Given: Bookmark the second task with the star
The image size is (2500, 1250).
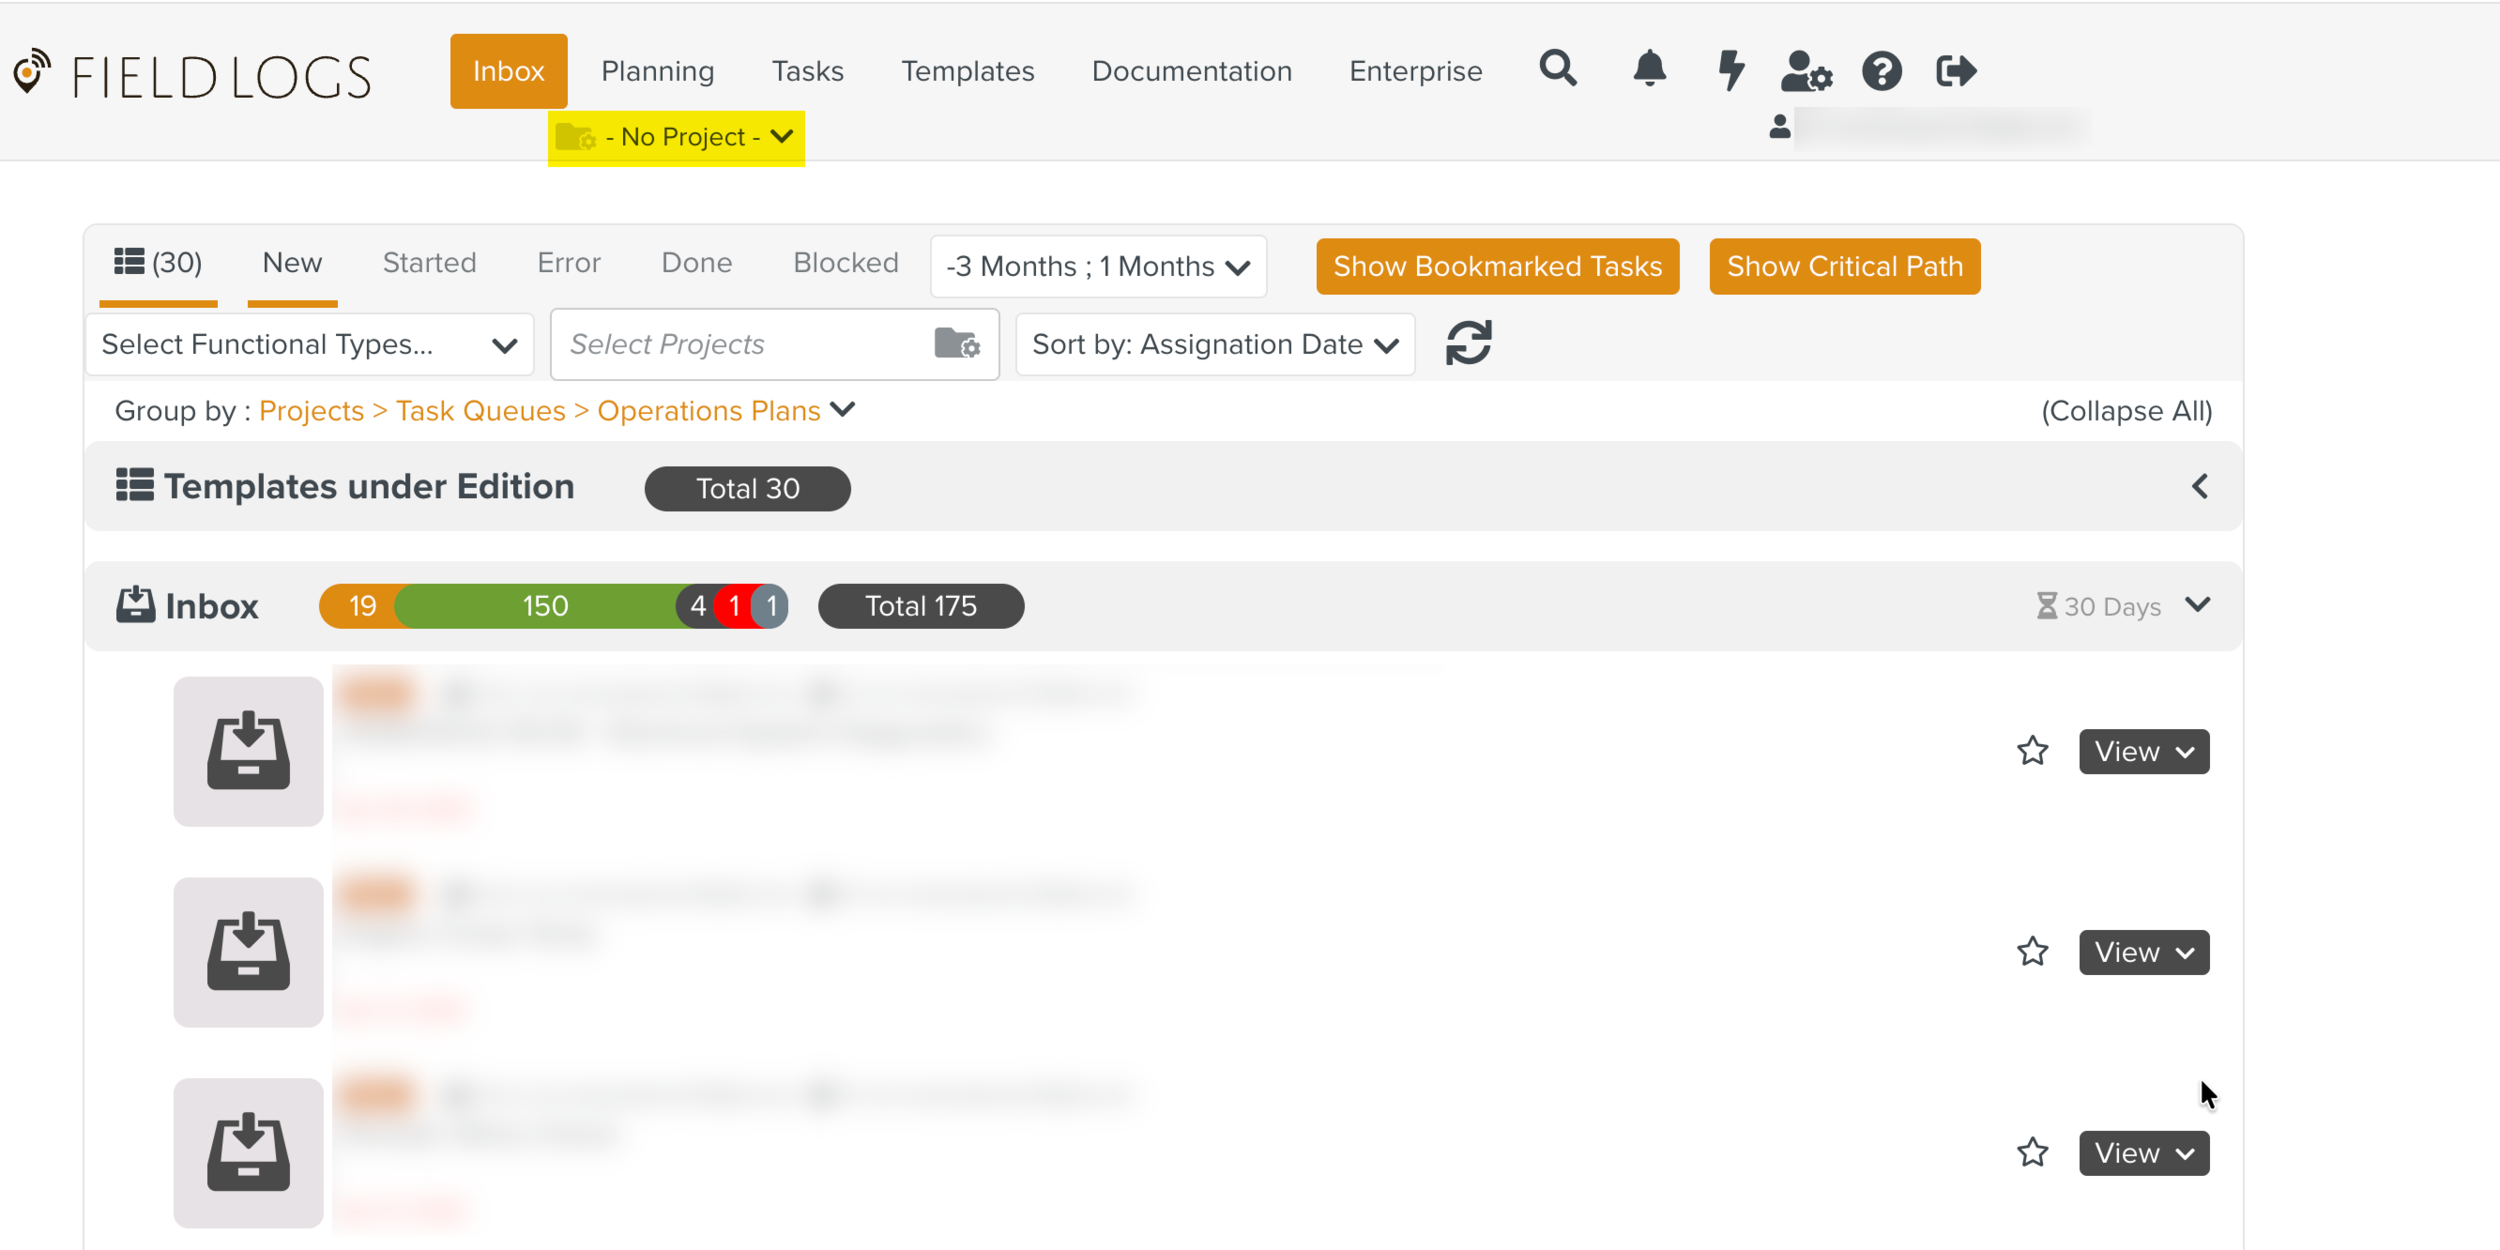Looking at the screenshot, I should pyautogui.click(x=2032, y=952).
